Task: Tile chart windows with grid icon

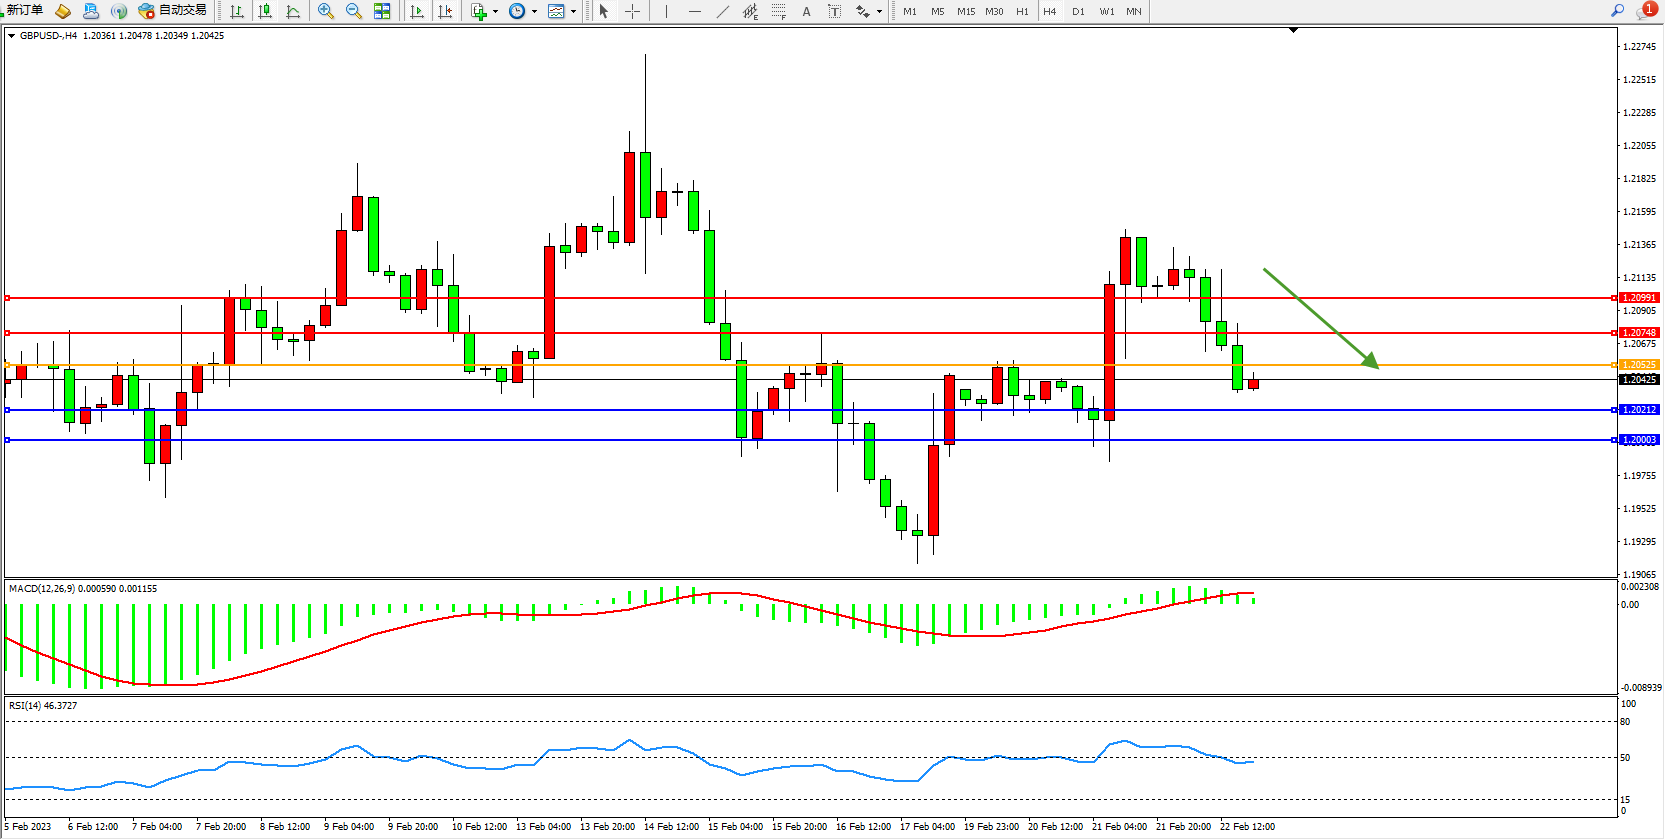Action: click(382, 11)
